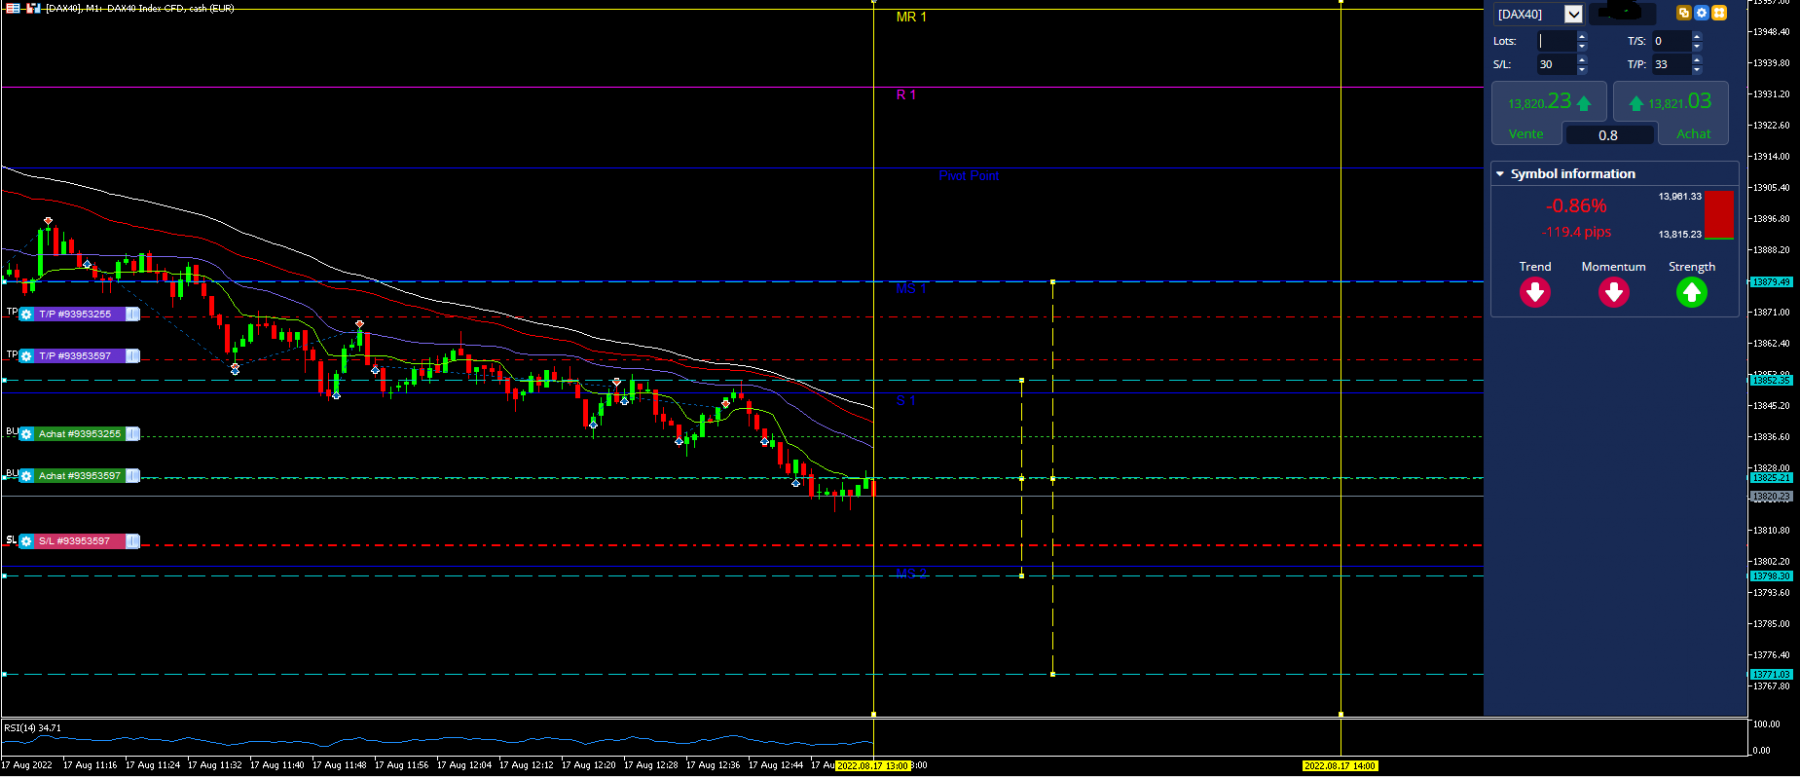Click the 13879.49 price axis tag
Viewport: 1800px width, 778px height.
tap(1771, 282)
